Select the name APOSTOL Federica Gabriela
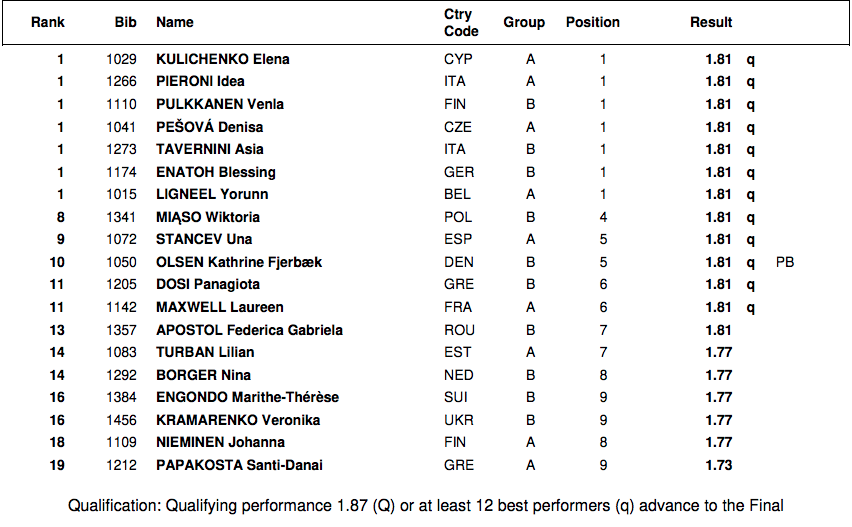The width and height of the screenshot is (852, 527). point(249,330)
